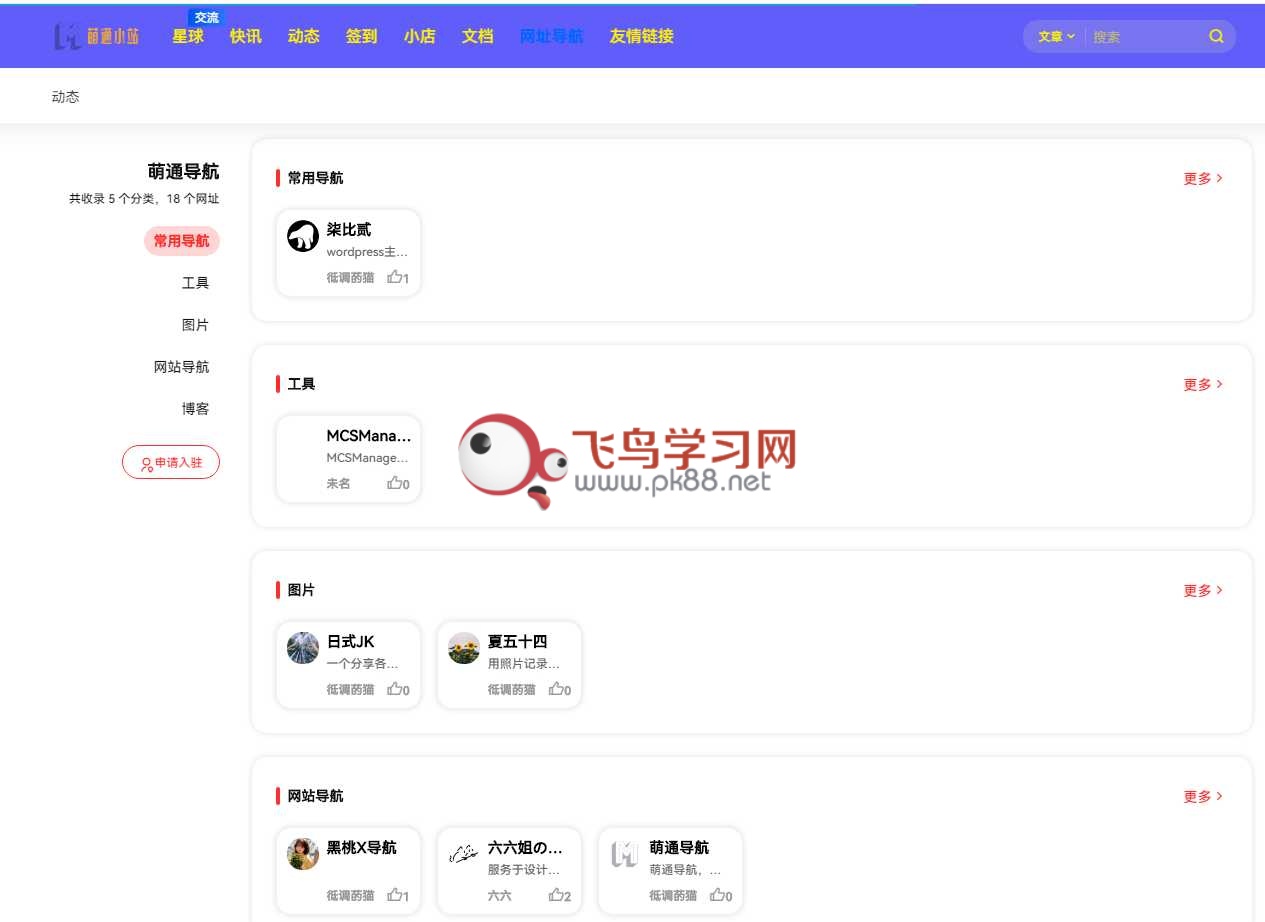Expand 更多 for 图片 section
The image size is (1265, 922).
click(1202, 591)
